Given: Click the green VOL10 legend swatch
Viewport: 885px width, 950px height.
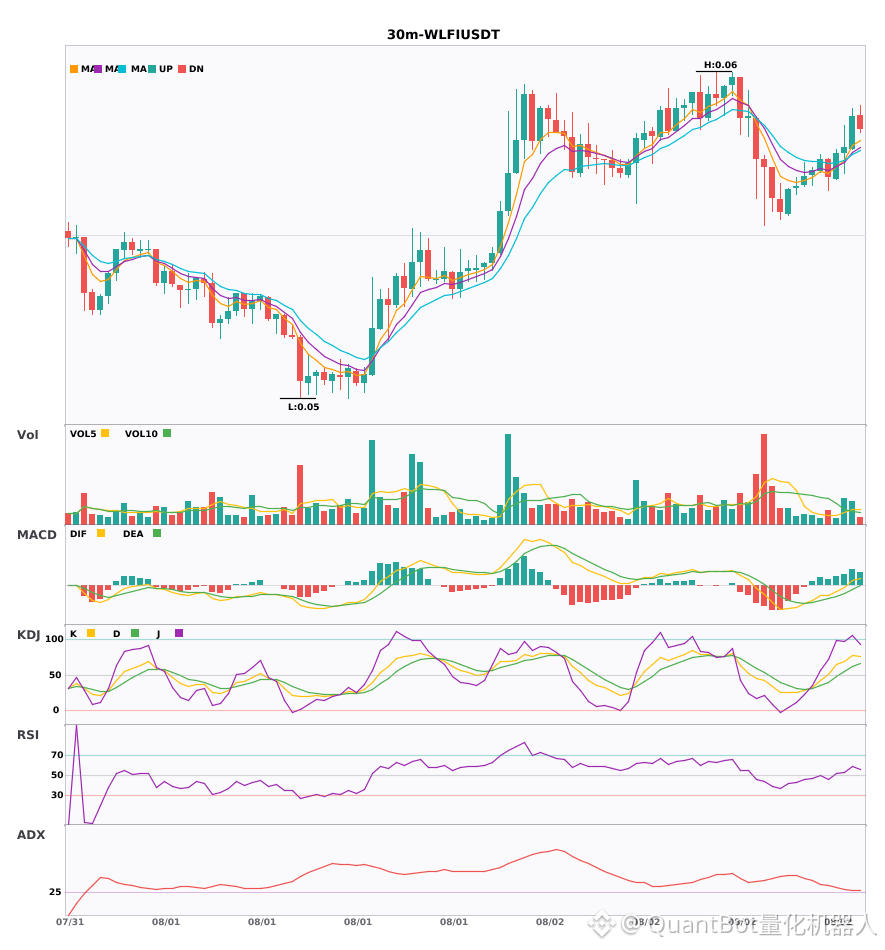Looking at the screenshot, I should (167, 433).
